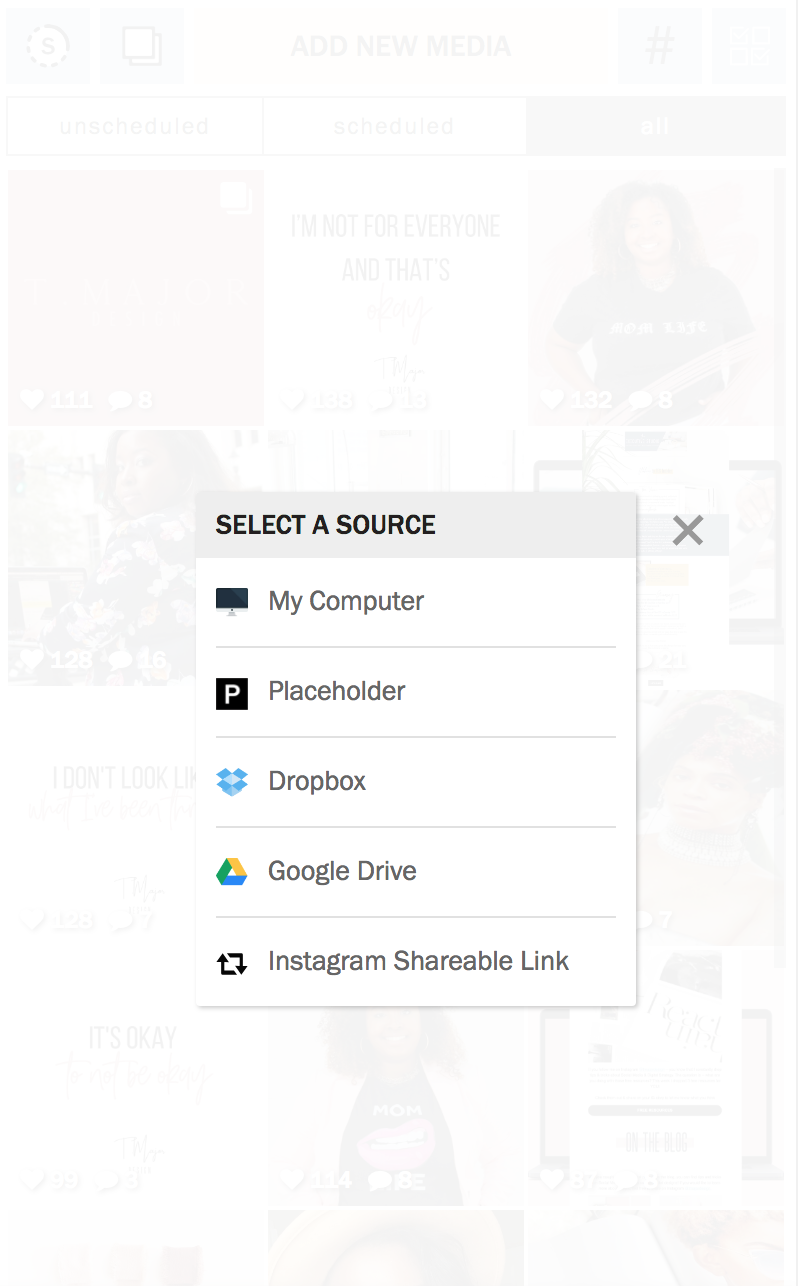Open the hashtag tool button

click(x=658, y=46)
